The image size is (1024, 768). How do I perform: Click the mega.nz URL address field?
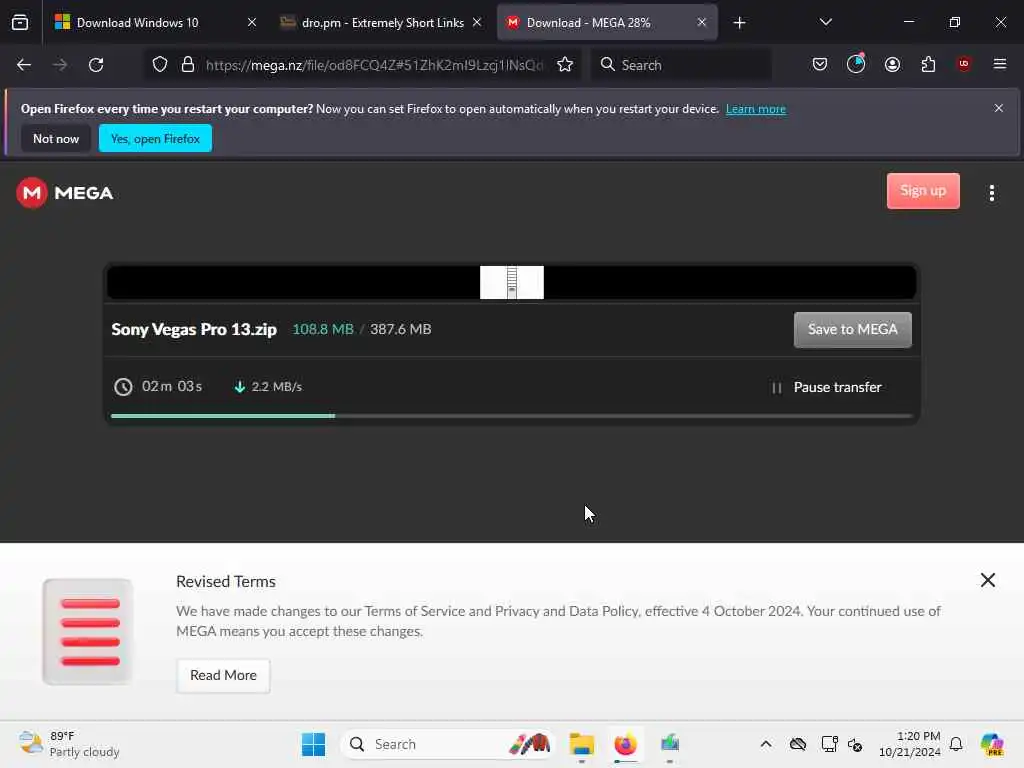(x=374, y=65)
